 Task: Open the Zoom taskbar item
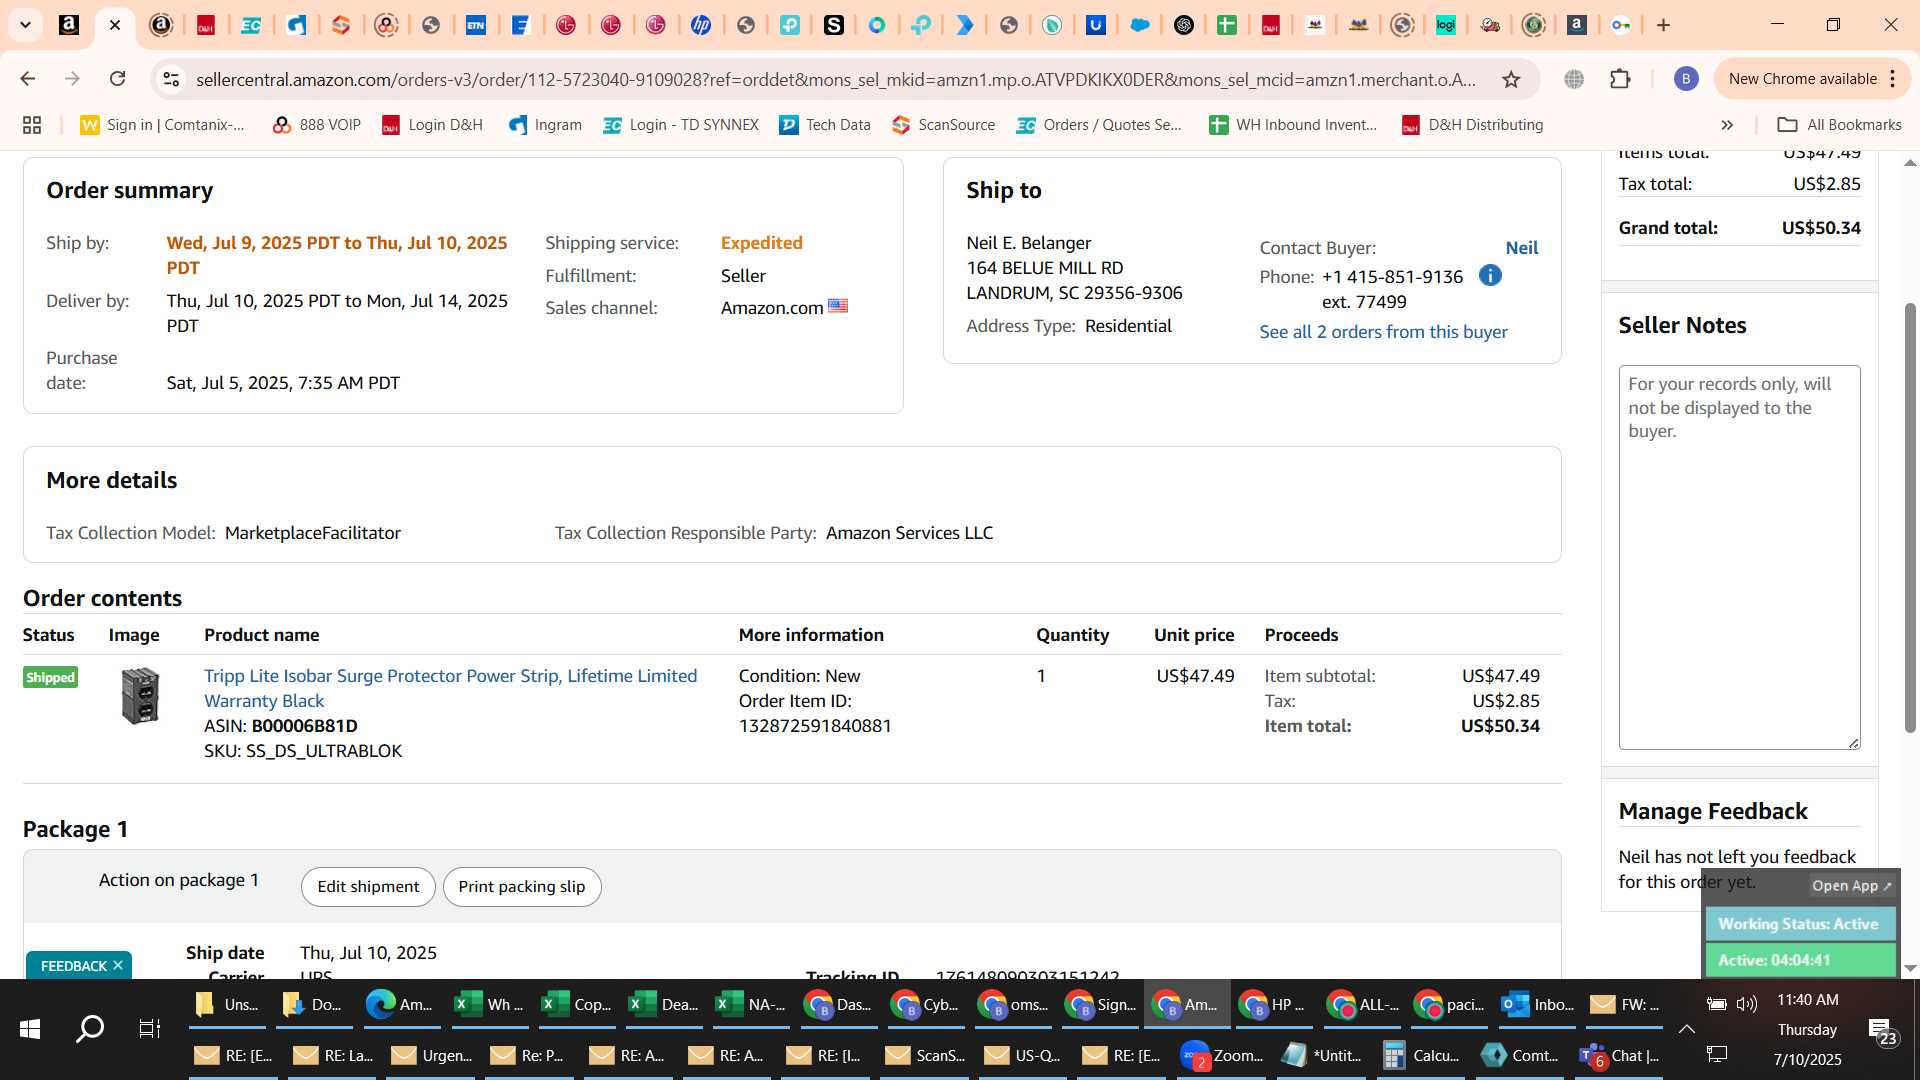click(1222, 1055)
